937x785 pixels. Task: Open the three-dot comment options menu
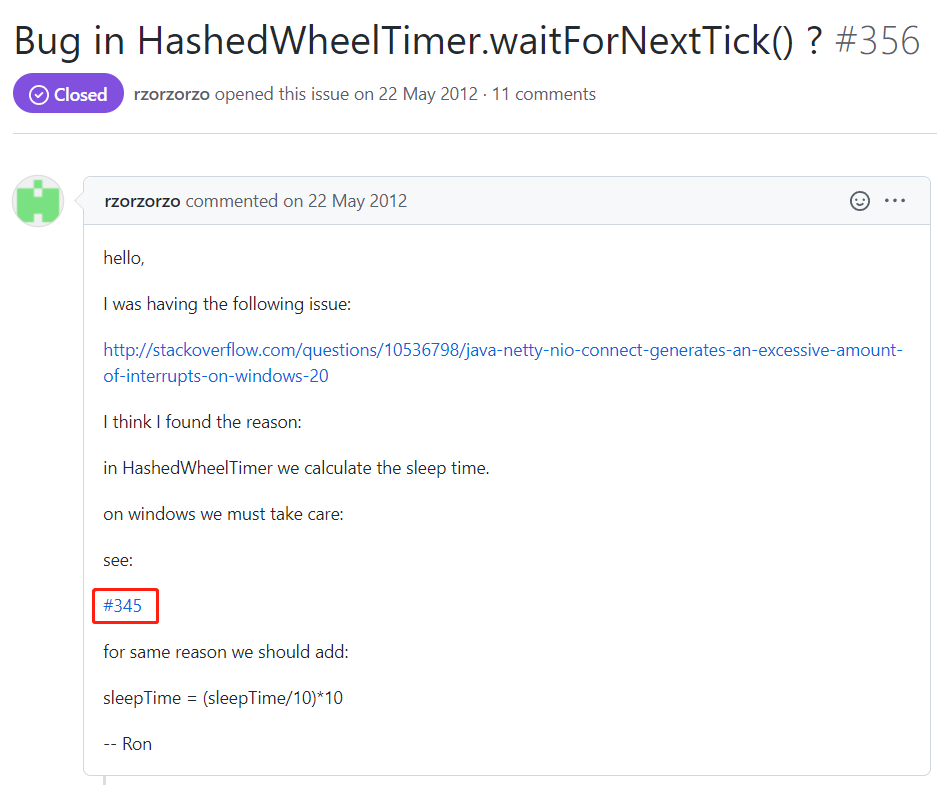coord(895,201)
